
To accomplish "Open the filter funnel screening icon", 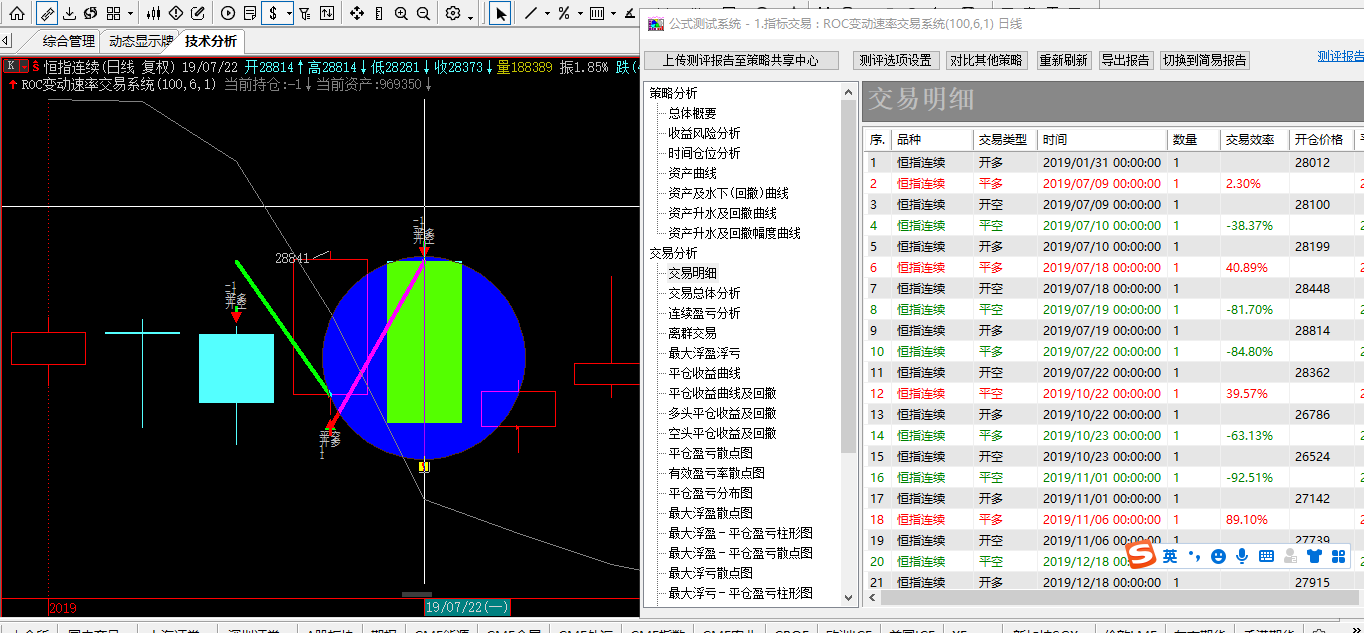I will (305, 13).
